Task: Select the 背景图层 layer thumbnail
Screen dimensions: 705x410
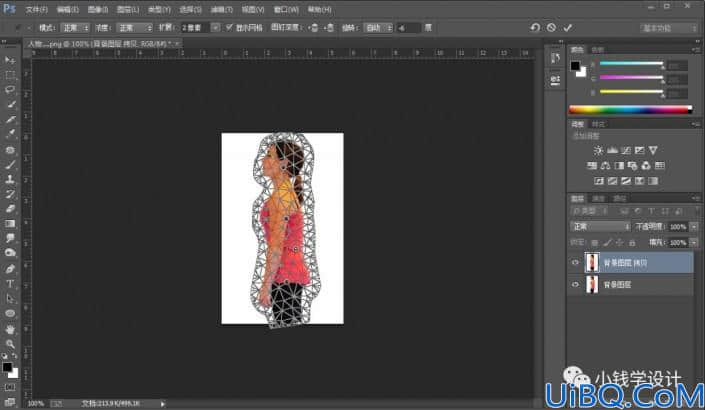Action: [592, 285]
